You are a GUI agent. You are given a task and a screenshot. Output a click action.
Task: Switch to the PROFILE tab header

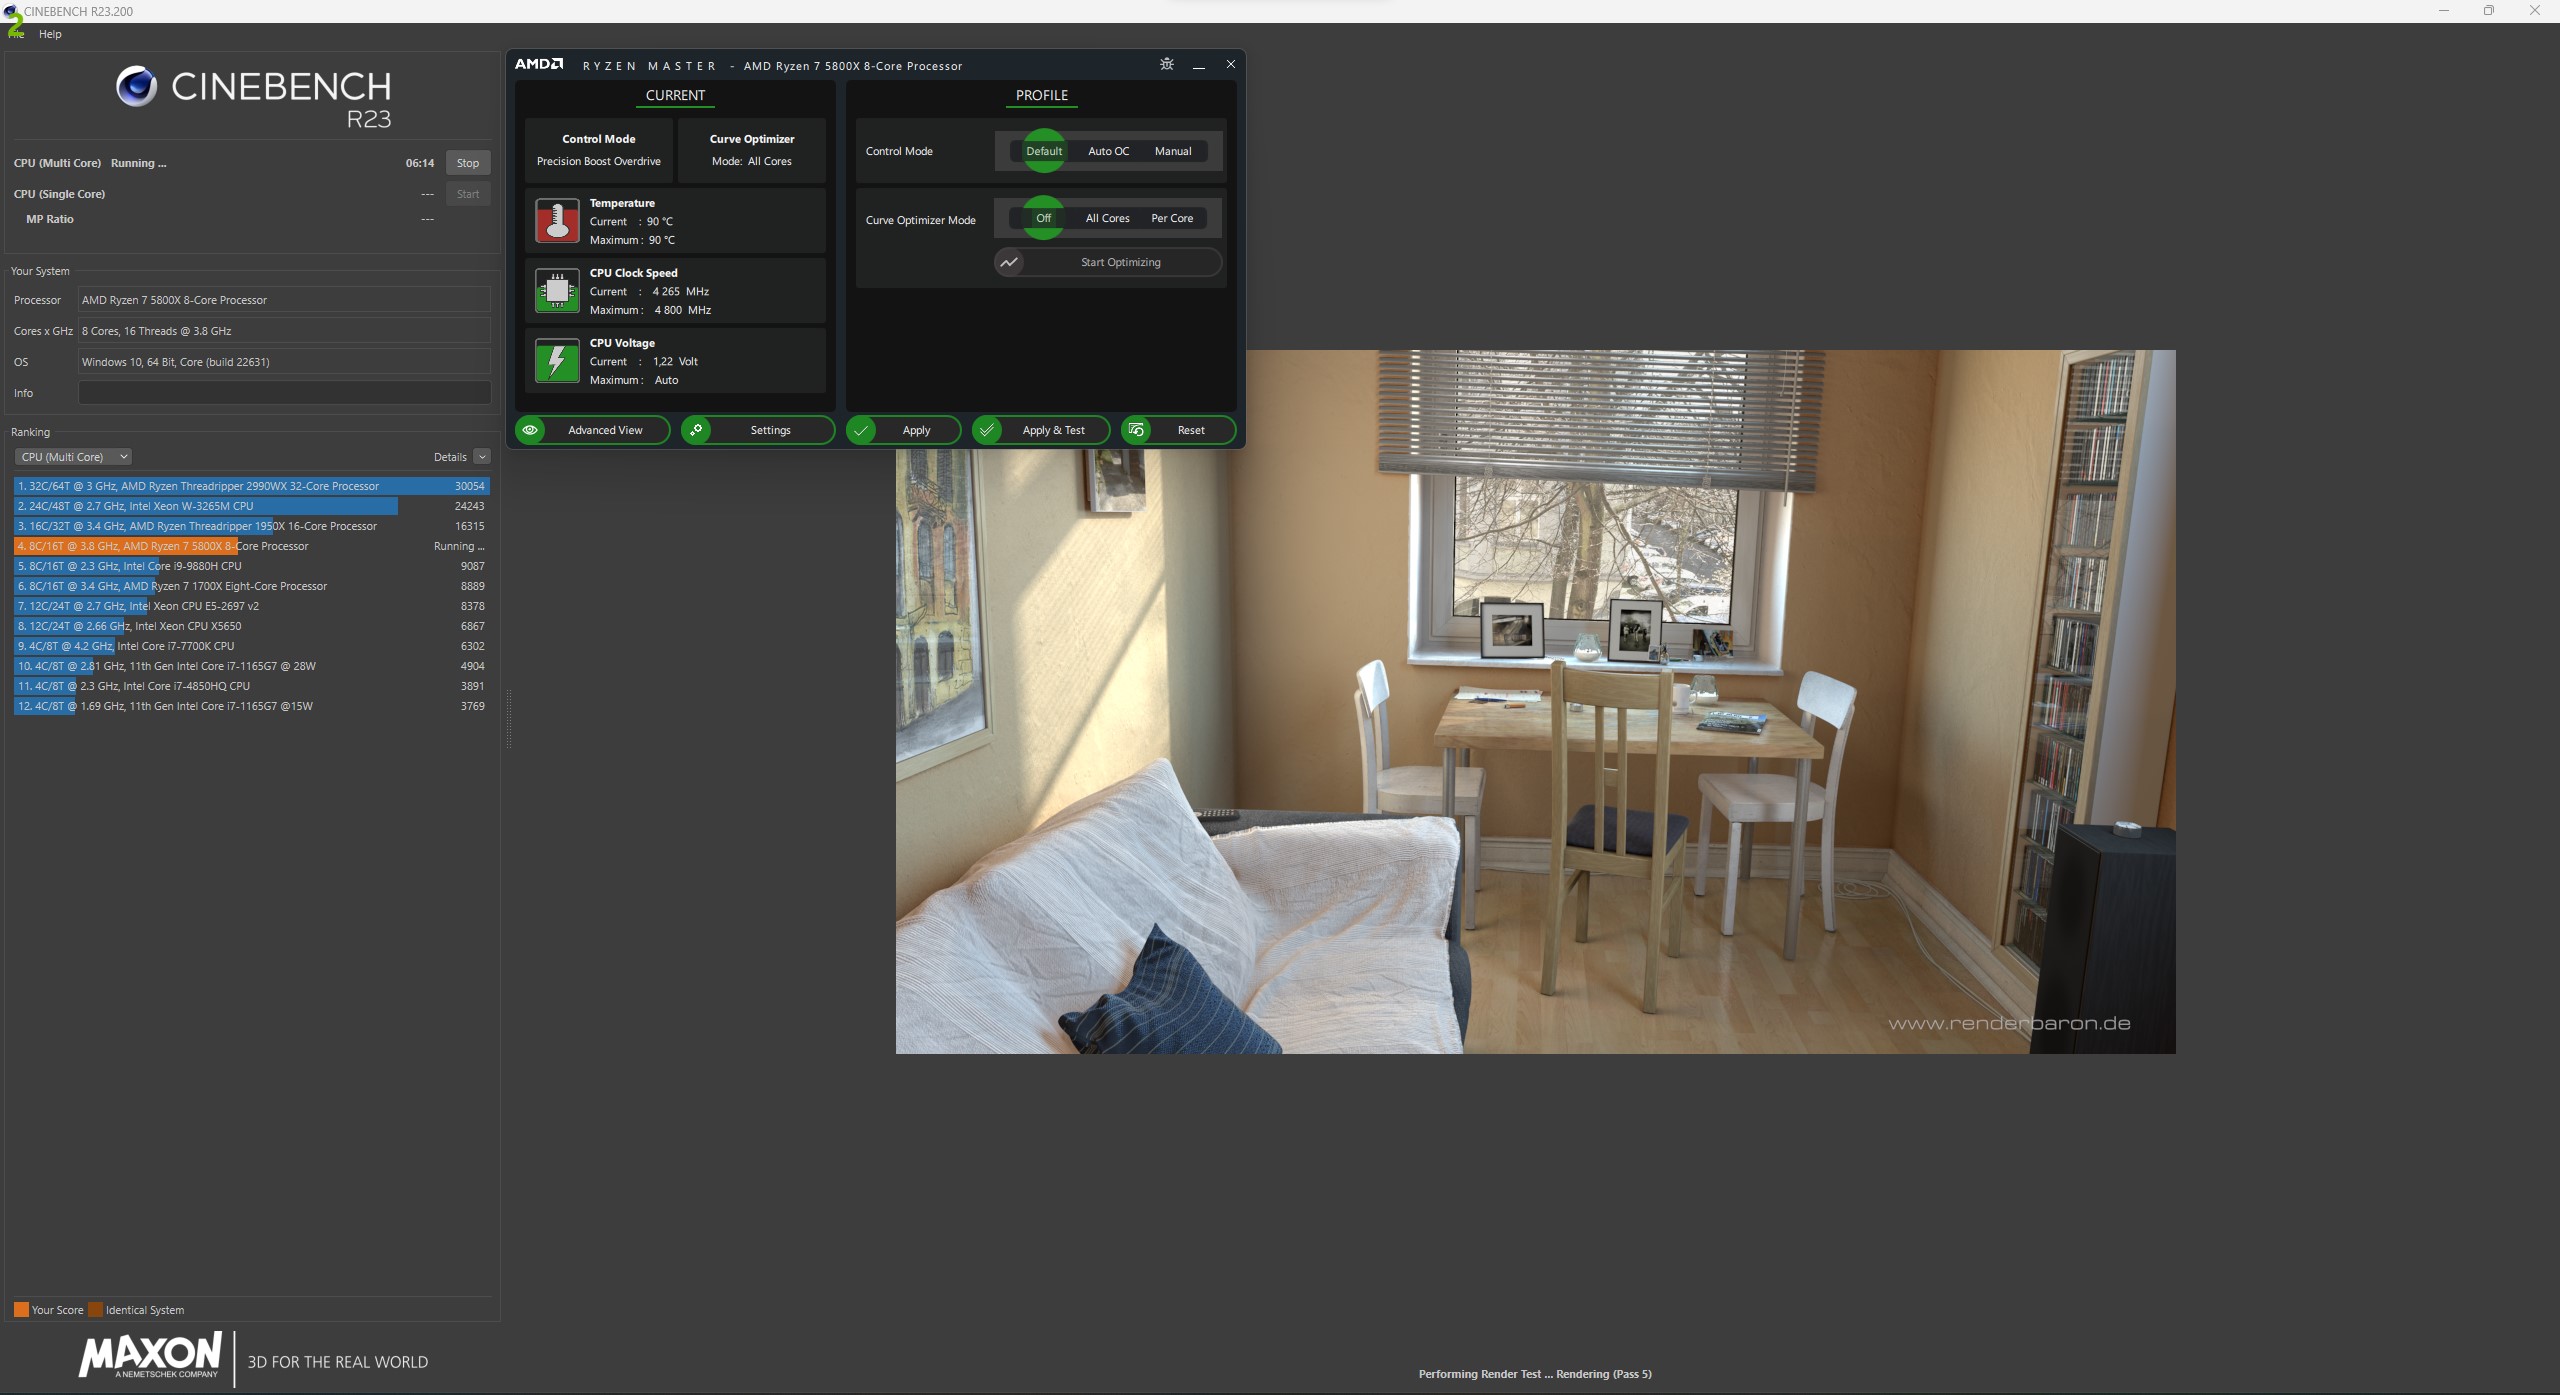[1041, 95]
